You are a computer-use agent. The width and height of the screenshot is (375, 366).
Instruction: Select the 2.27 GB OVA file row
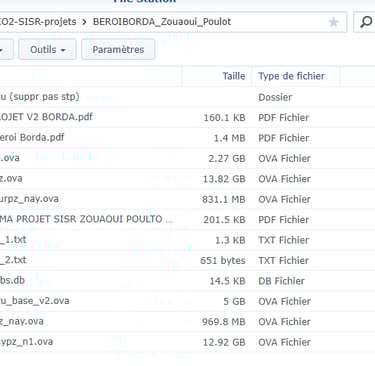point(187,158)
